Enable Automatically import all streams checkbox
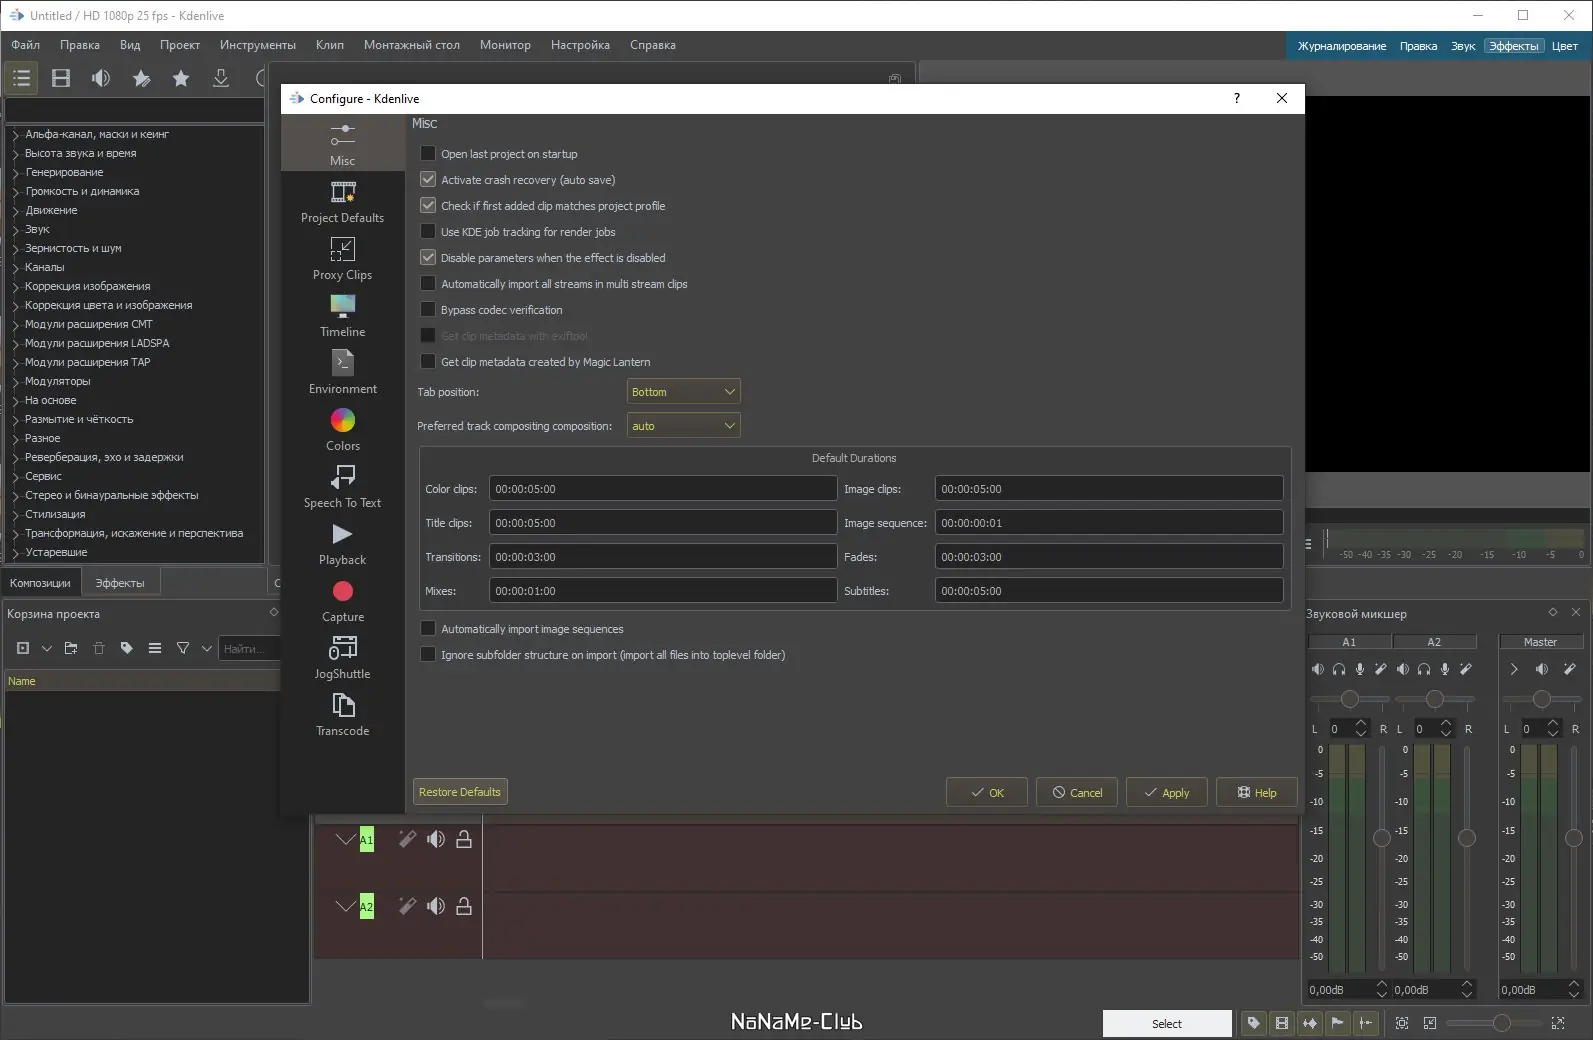 pos(428,284)
